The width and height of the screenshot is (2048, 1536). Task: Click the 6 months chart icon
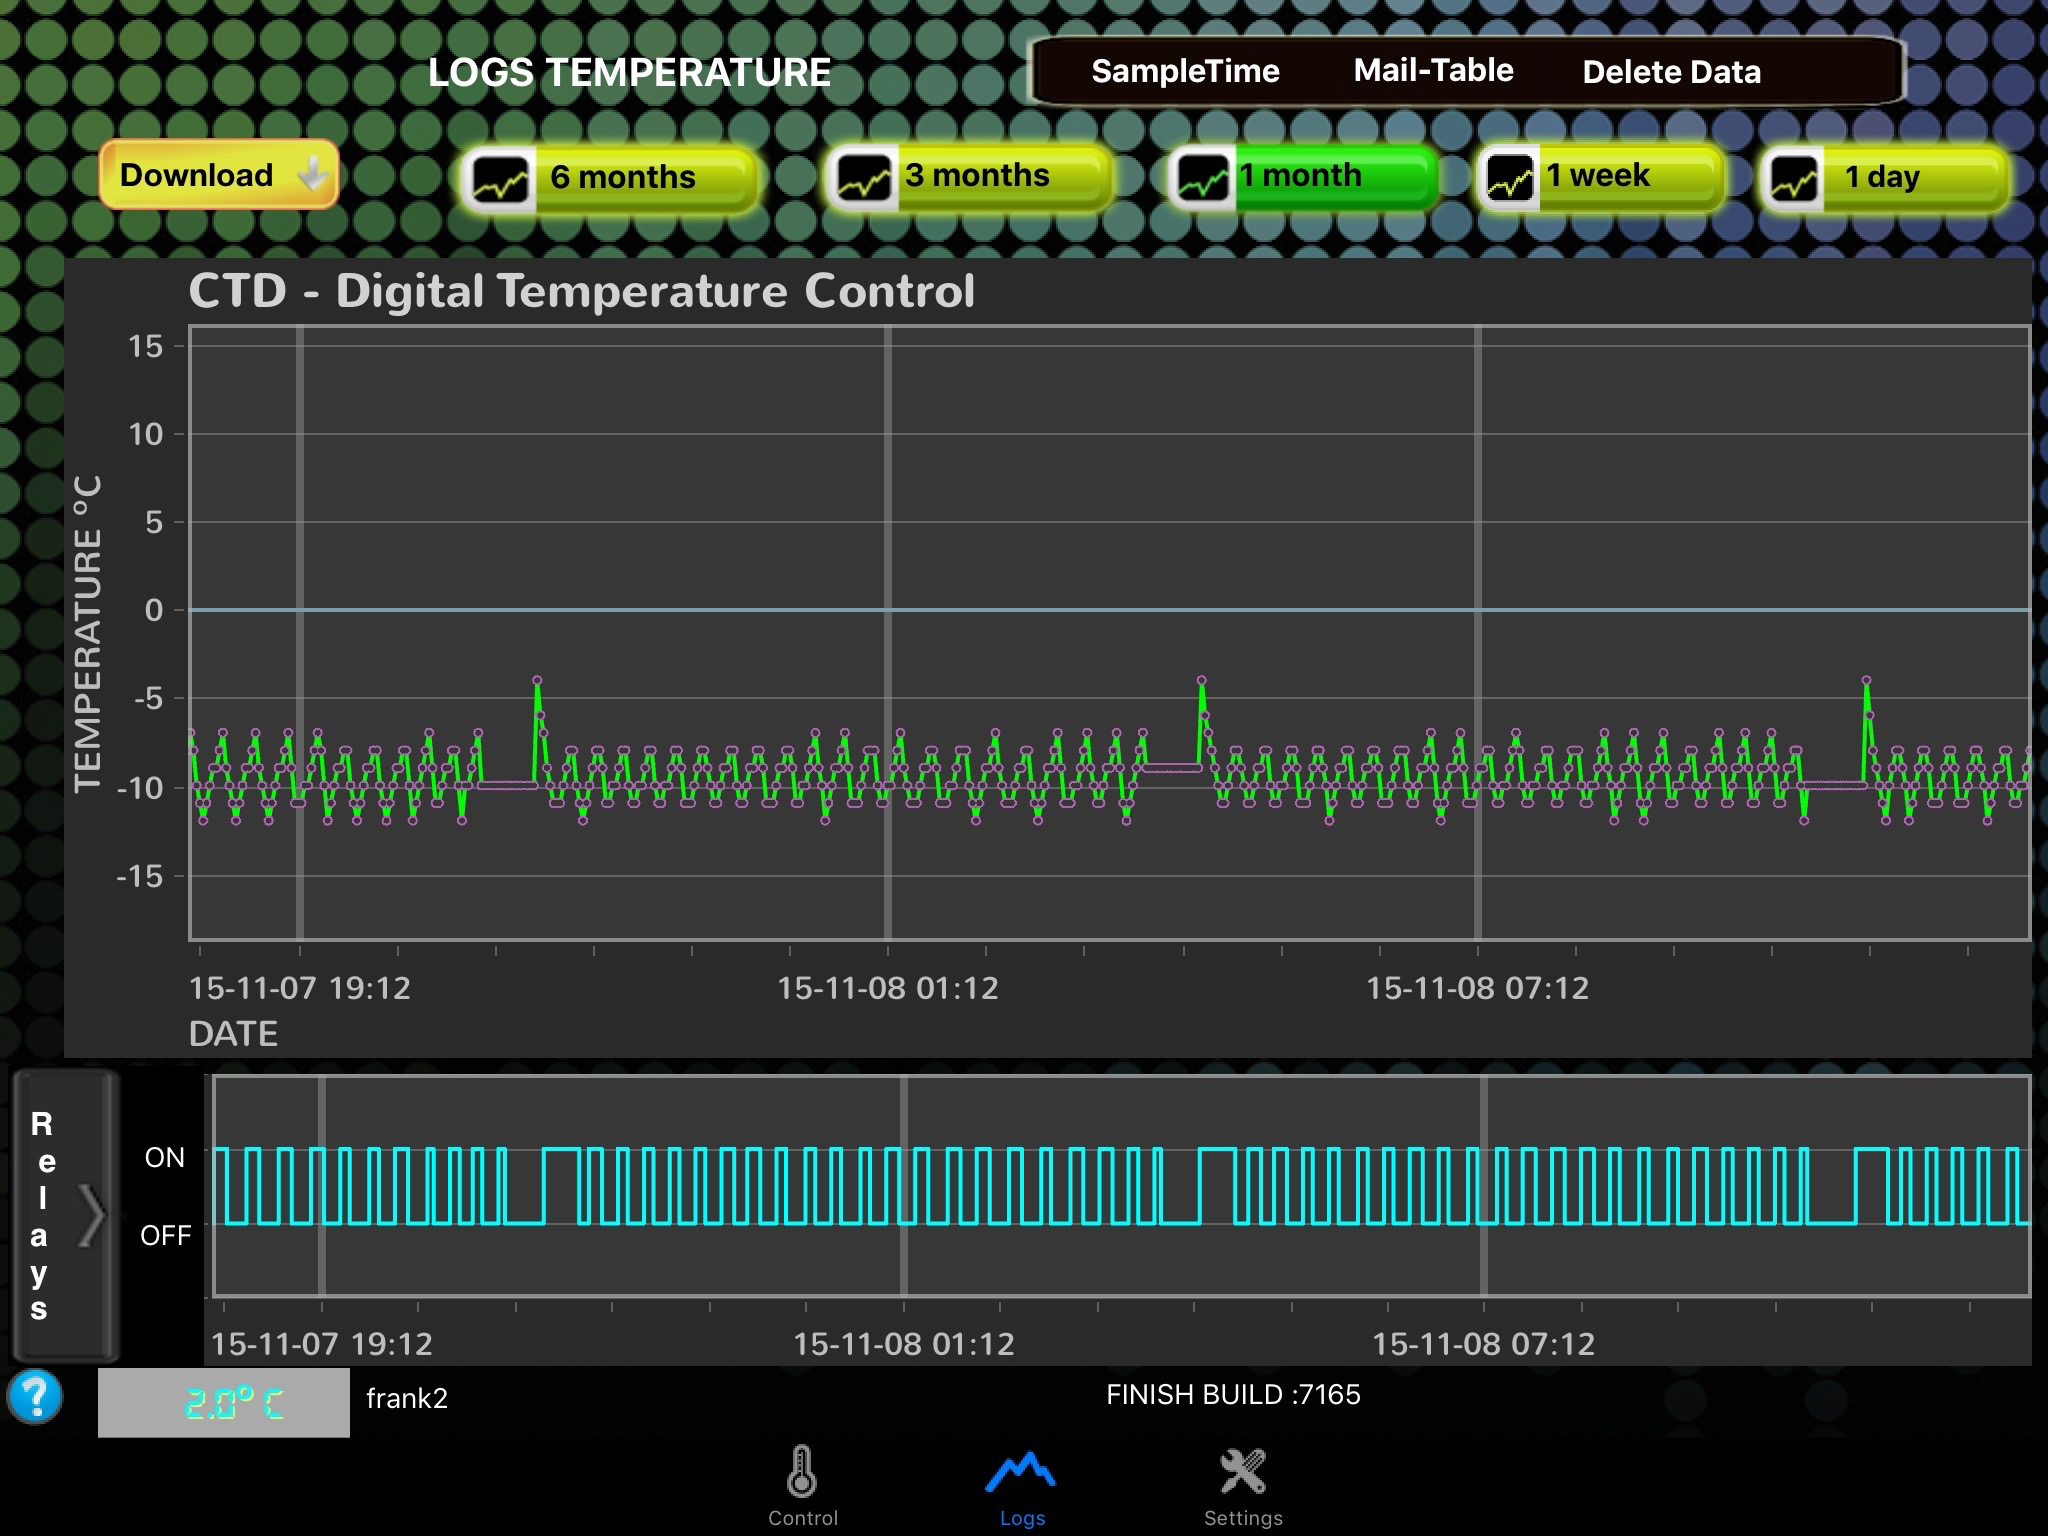click(x=500, y=179)
